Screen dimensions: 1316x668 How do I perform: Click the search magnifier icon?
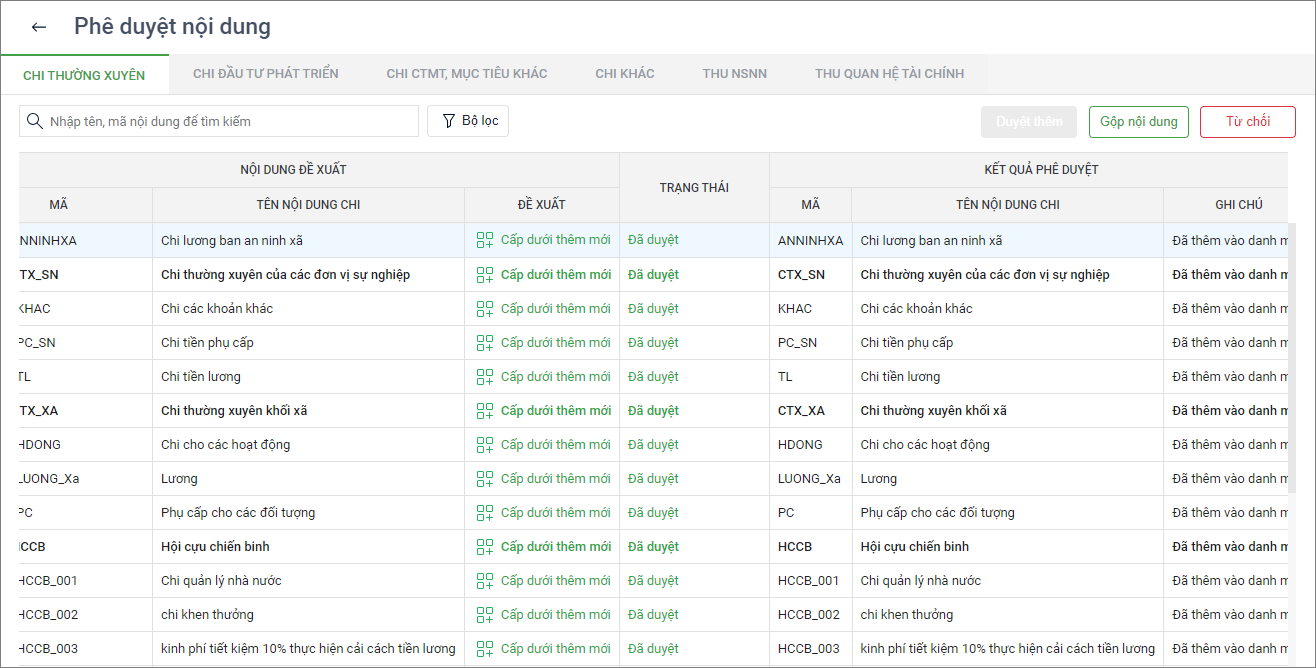point(35,121)
